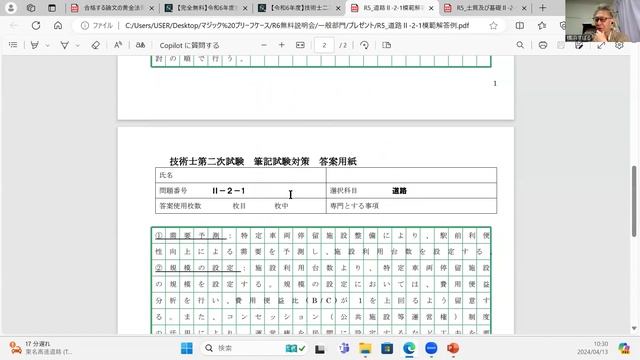Open Microsoft Store from taskbar
The height and width of the screenshot is (360, 640).
pos(387,348)
